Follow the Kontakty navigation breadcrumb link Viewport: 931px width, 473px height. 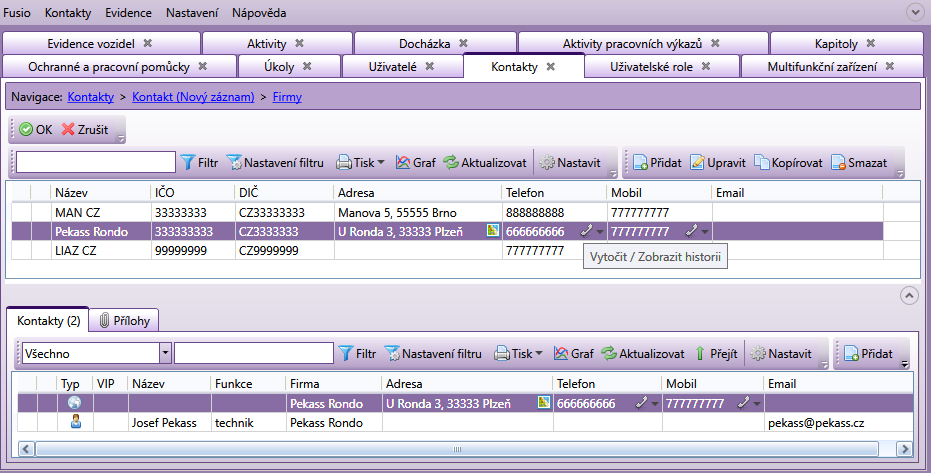(x=91, y=97)
